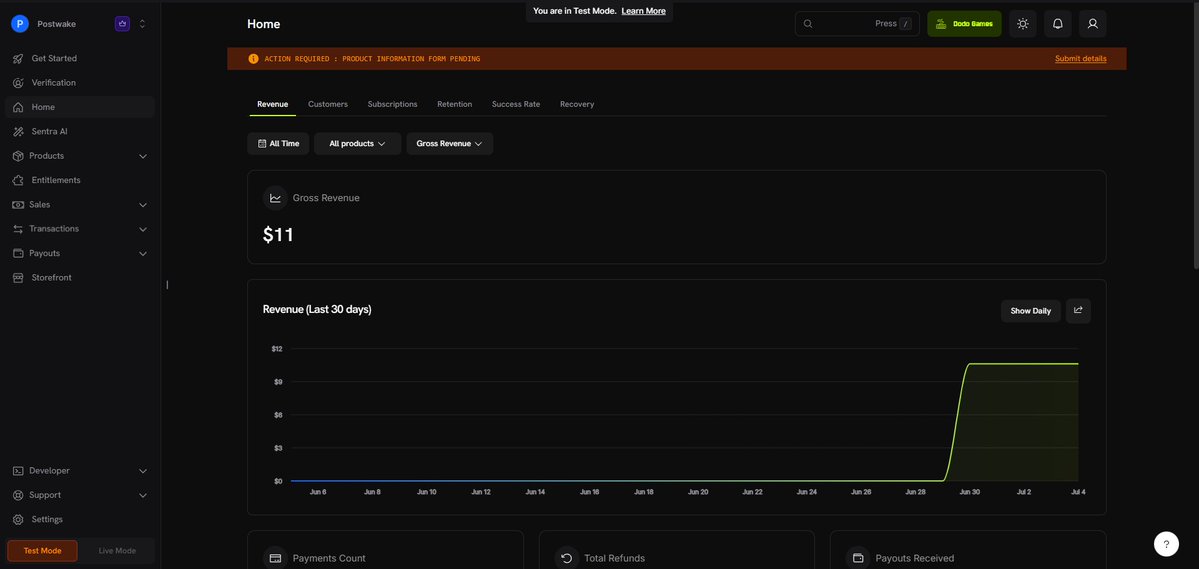The height and width of the screenshot is (569, 1199).
Task: Click the Payments Count card icon
Action: [275, 558]
